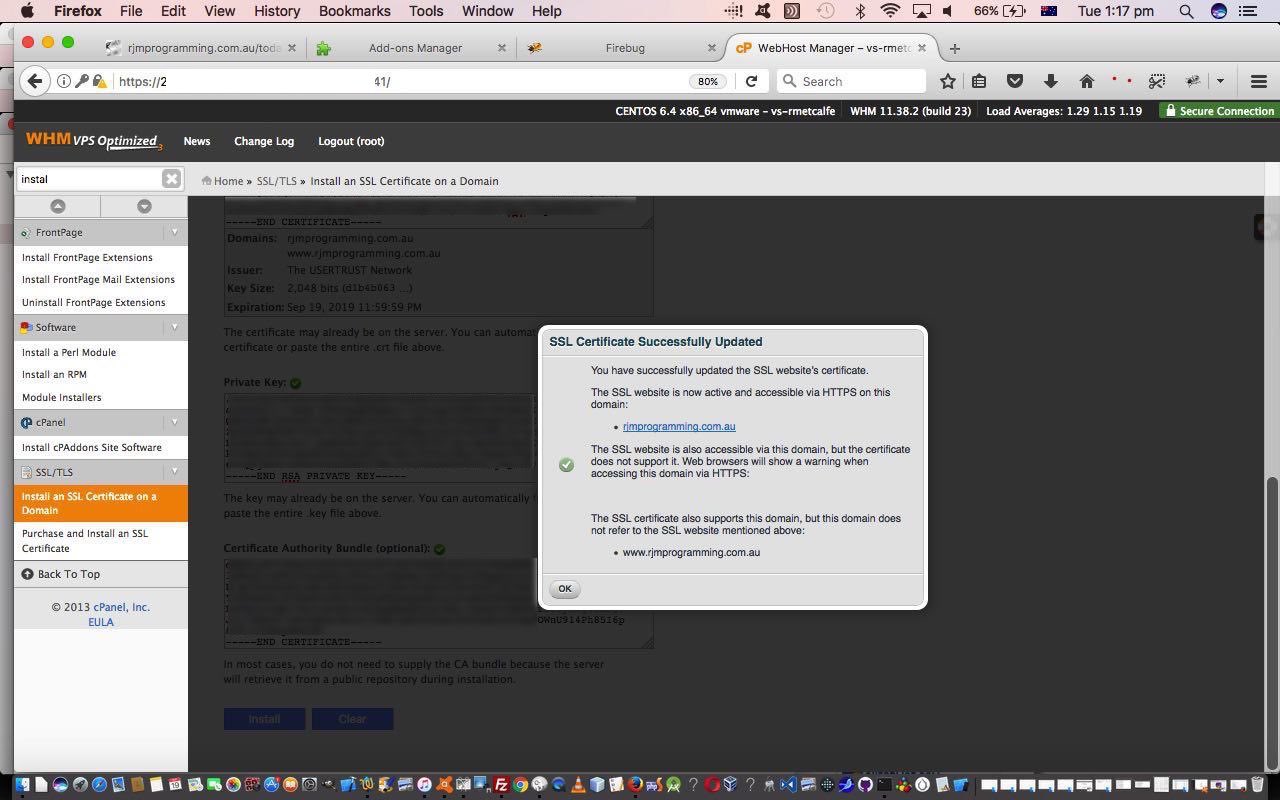Open the EULA link
Image resolution: width=1280 pixels, height=800 pixels.
point(101,622)
